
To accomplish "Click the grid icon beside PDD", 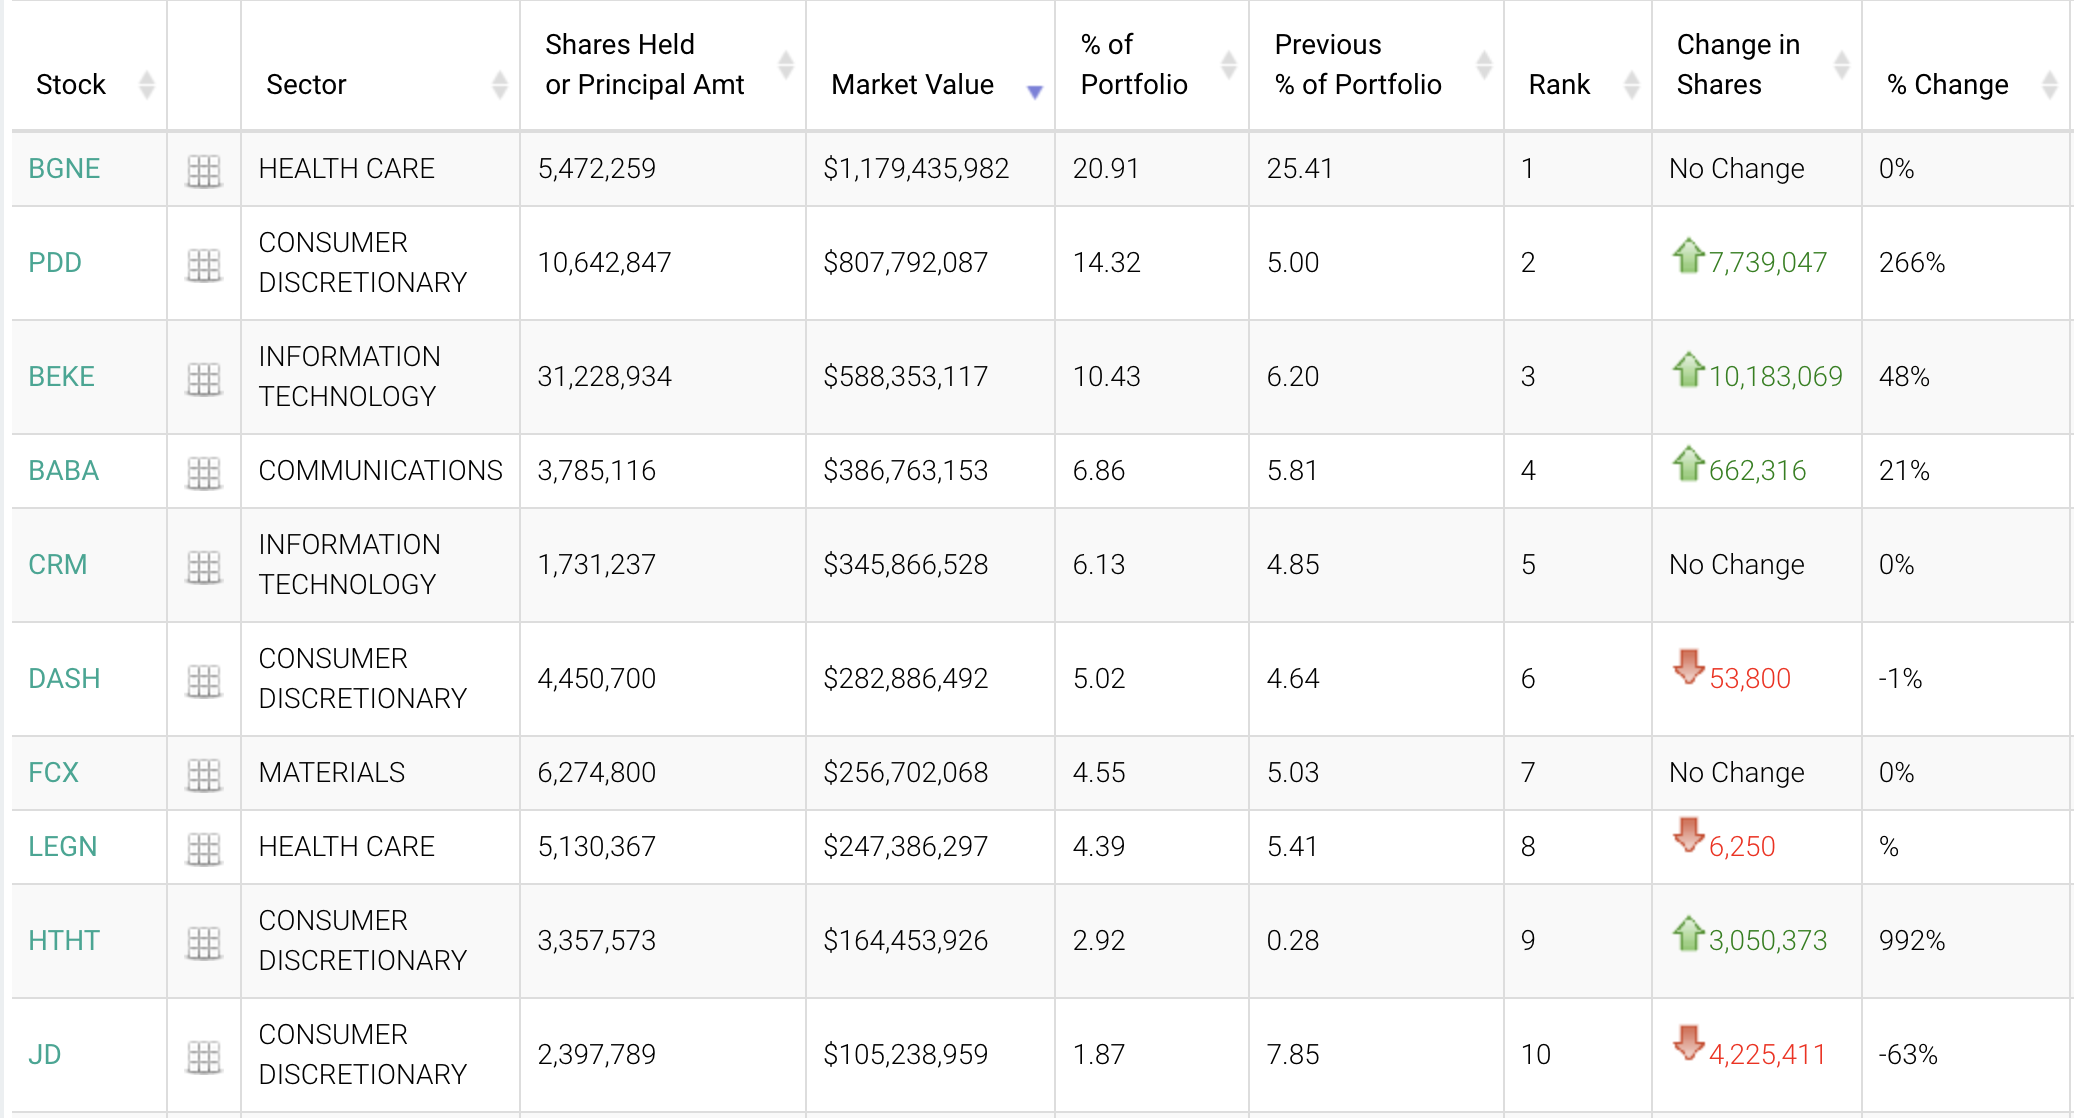I will pos(204,264).
